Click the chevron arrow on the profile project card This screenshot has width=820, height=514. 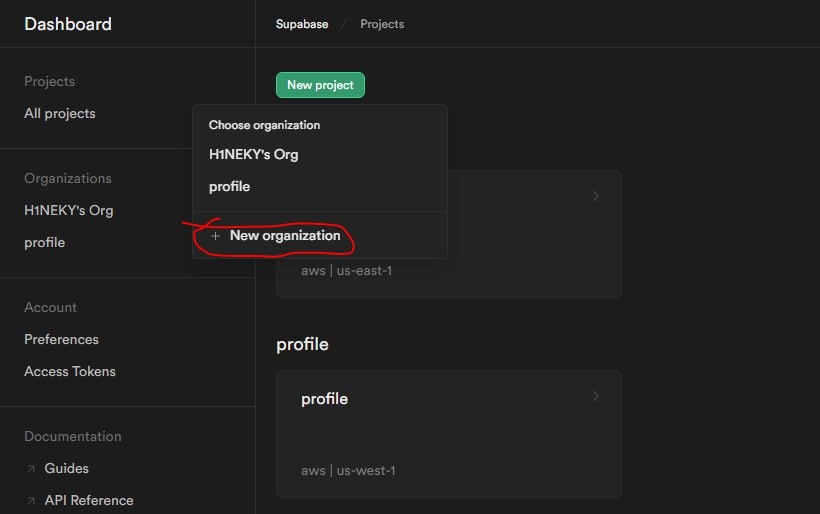[596, 396]
